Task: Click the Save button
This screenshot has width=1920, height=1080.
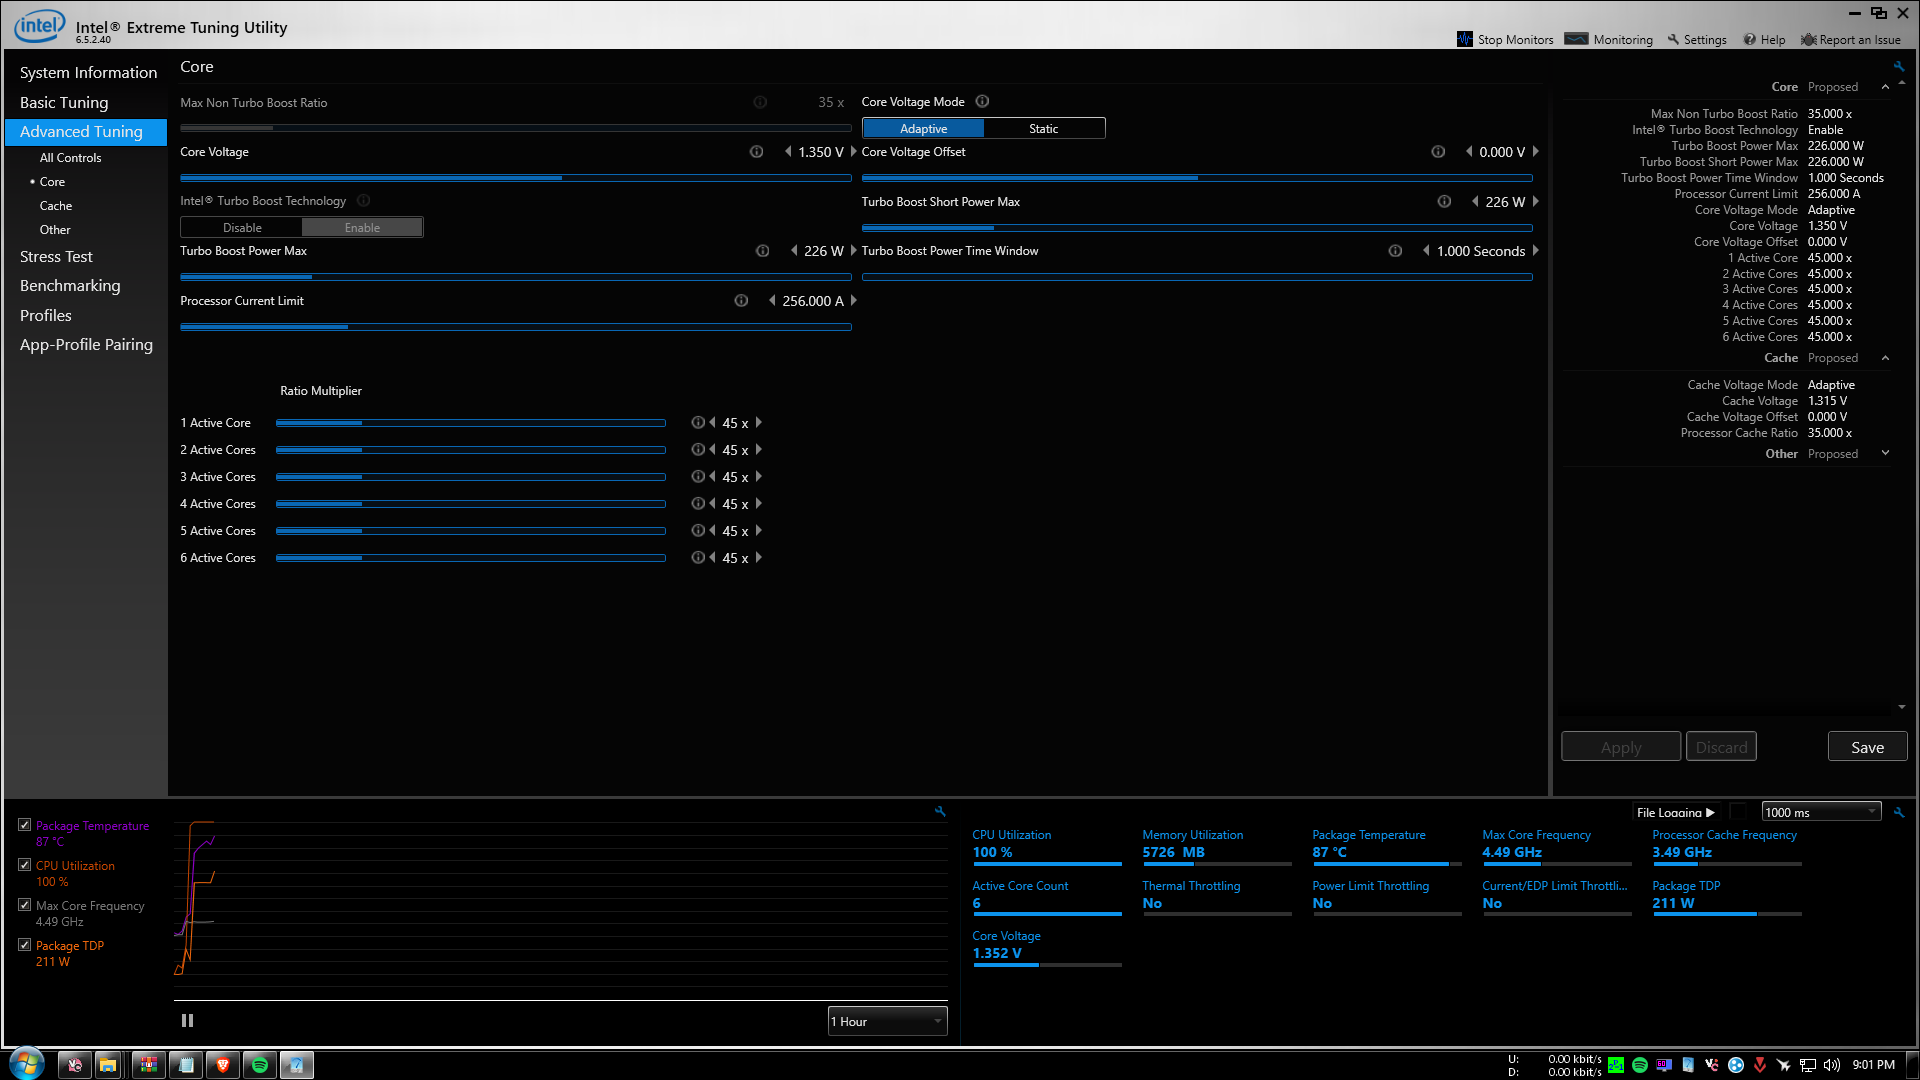Action: point(1867,747)
